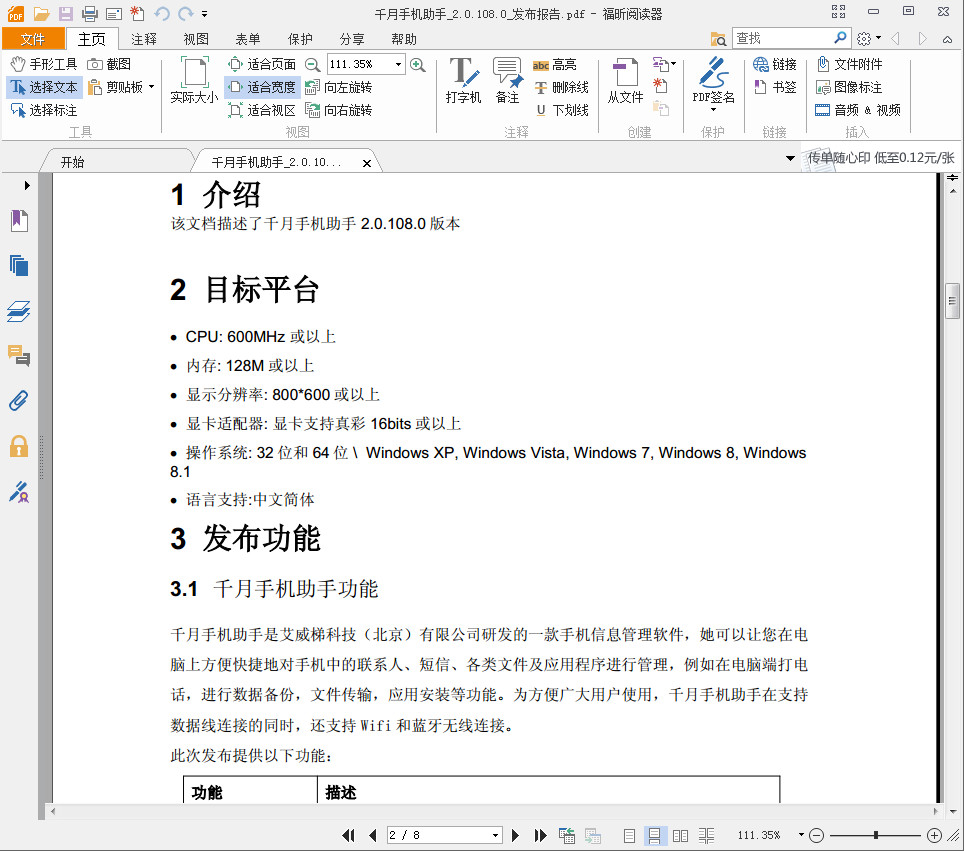Screen dimensions: 965x851
Task: Go to the next page
Action: pyautogui.click(x=516, y=835)
